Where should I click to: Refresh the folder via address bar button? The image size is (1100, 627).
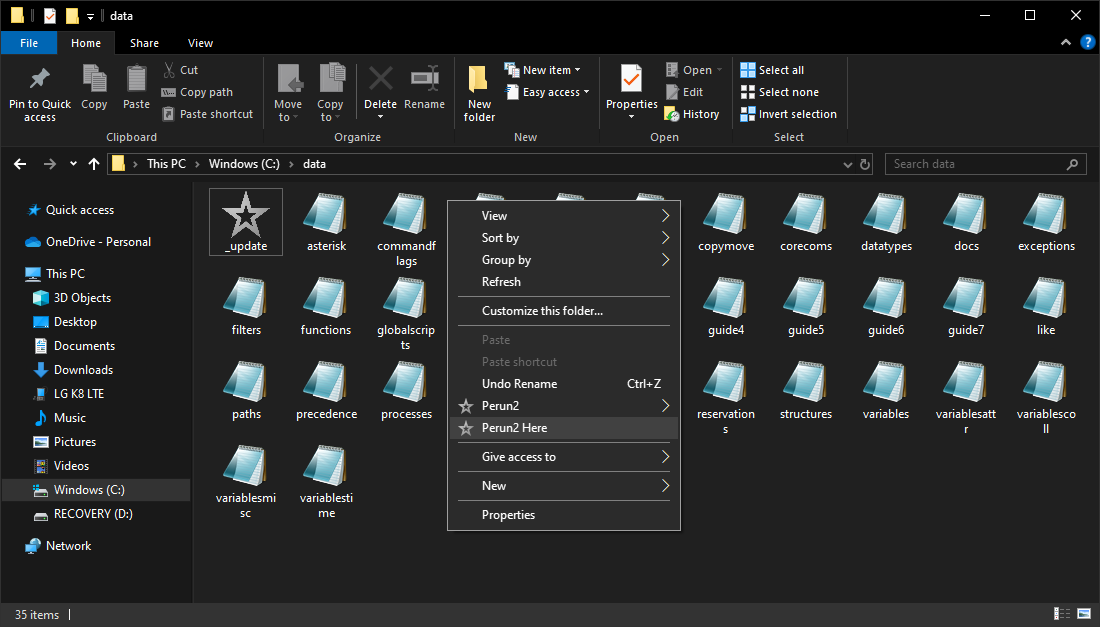click(x=865, y=164)
